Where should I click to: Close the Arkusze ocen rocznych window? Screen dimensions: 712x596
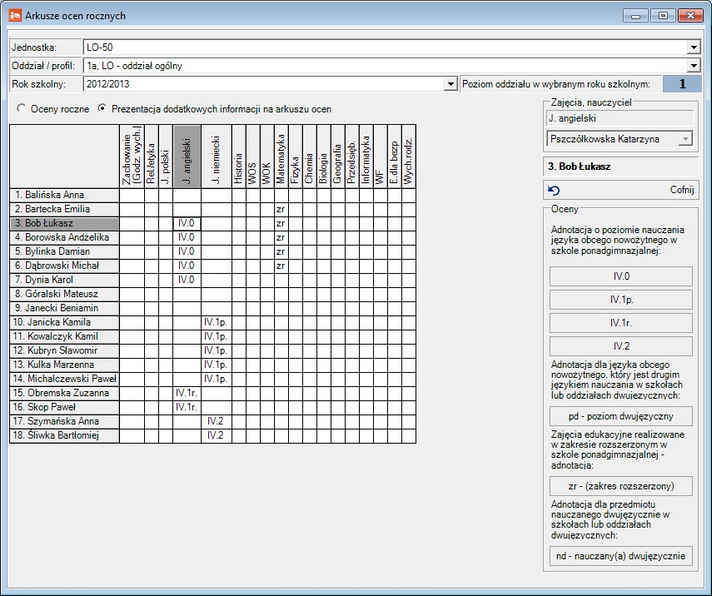(x=691, y=16)
